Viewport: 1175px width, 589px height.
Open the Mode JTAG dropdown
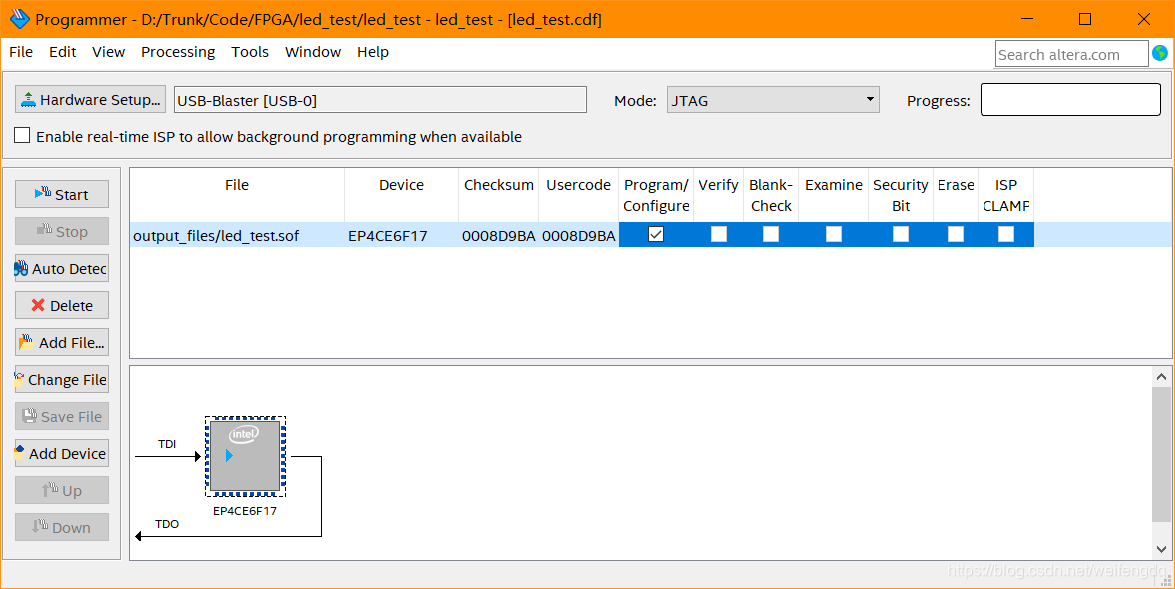[773, 100]
